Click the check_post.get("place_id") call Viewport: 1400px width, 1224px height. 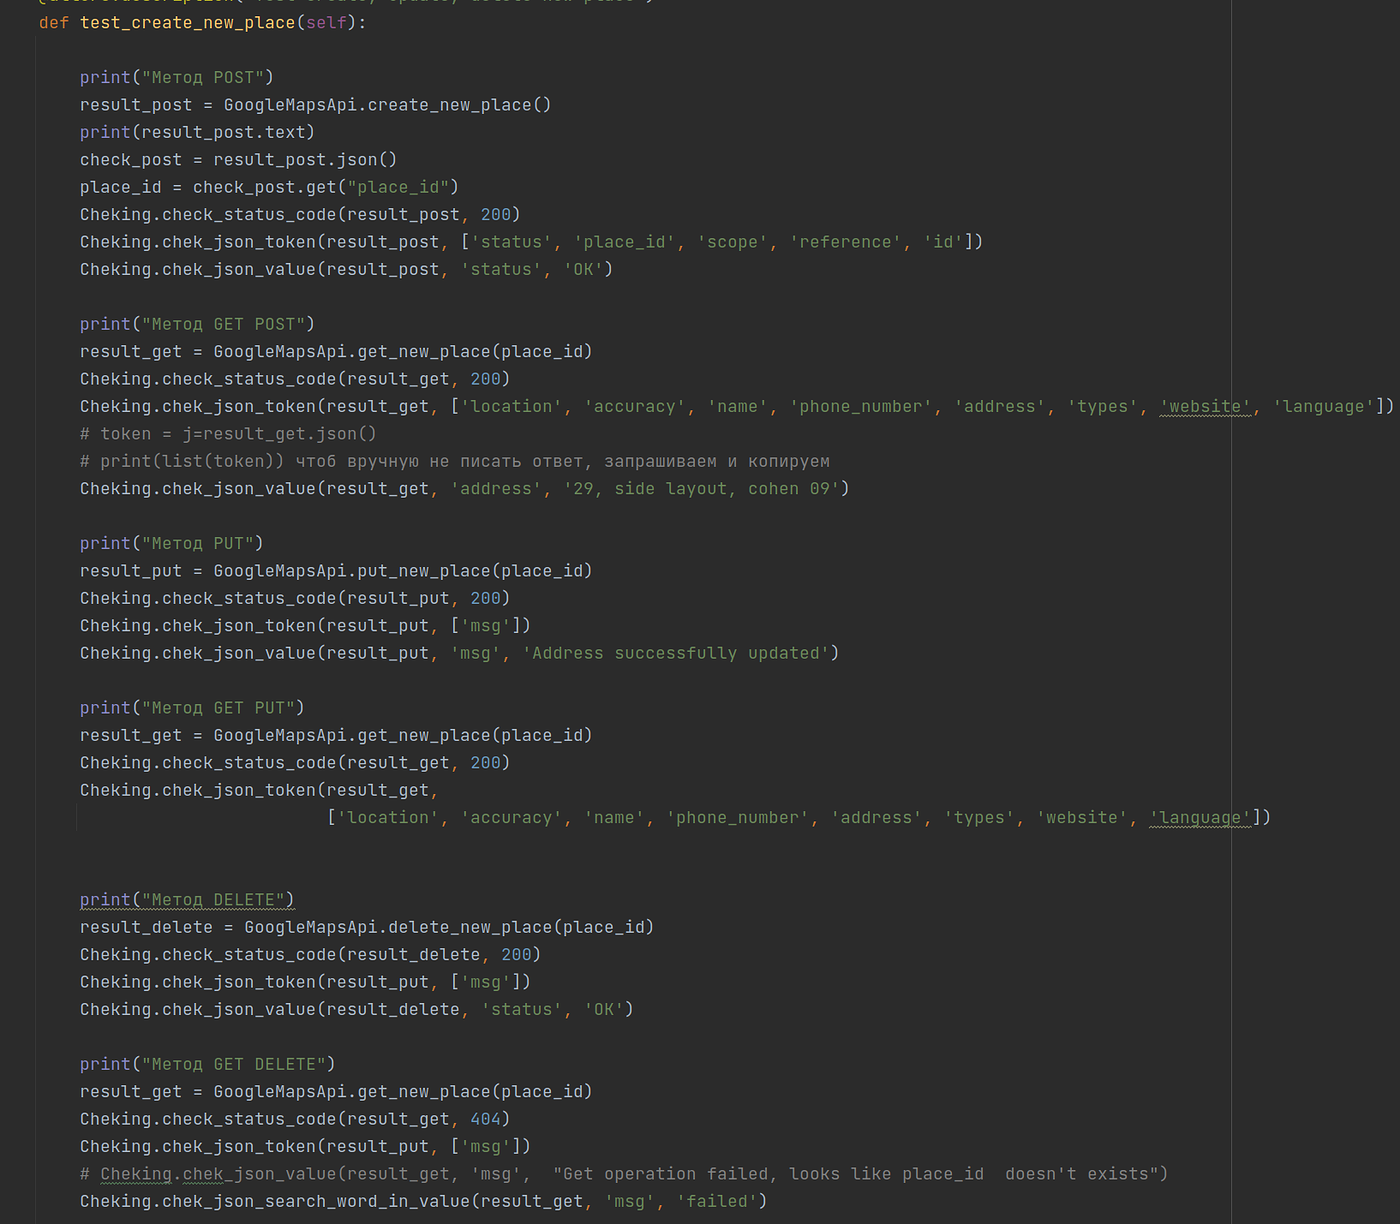325,187
